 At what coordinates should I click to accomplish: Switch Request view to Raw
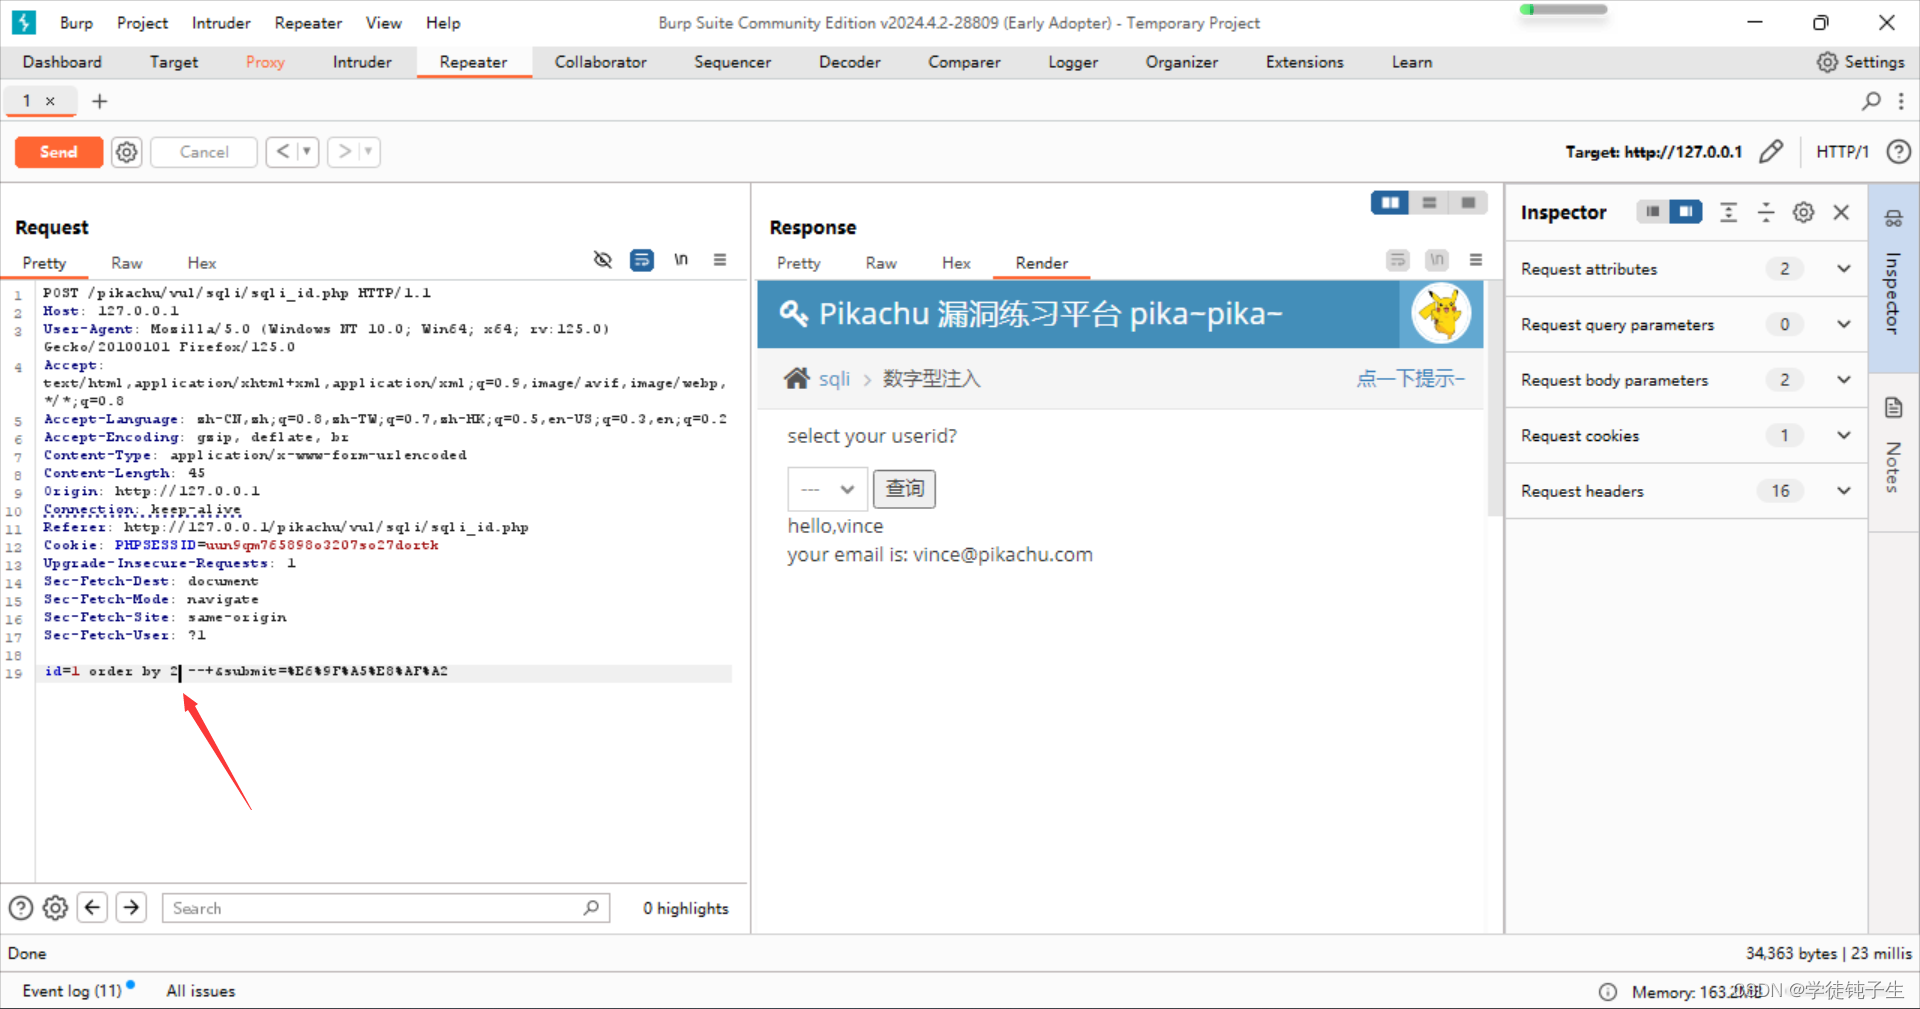coord(126,263)
